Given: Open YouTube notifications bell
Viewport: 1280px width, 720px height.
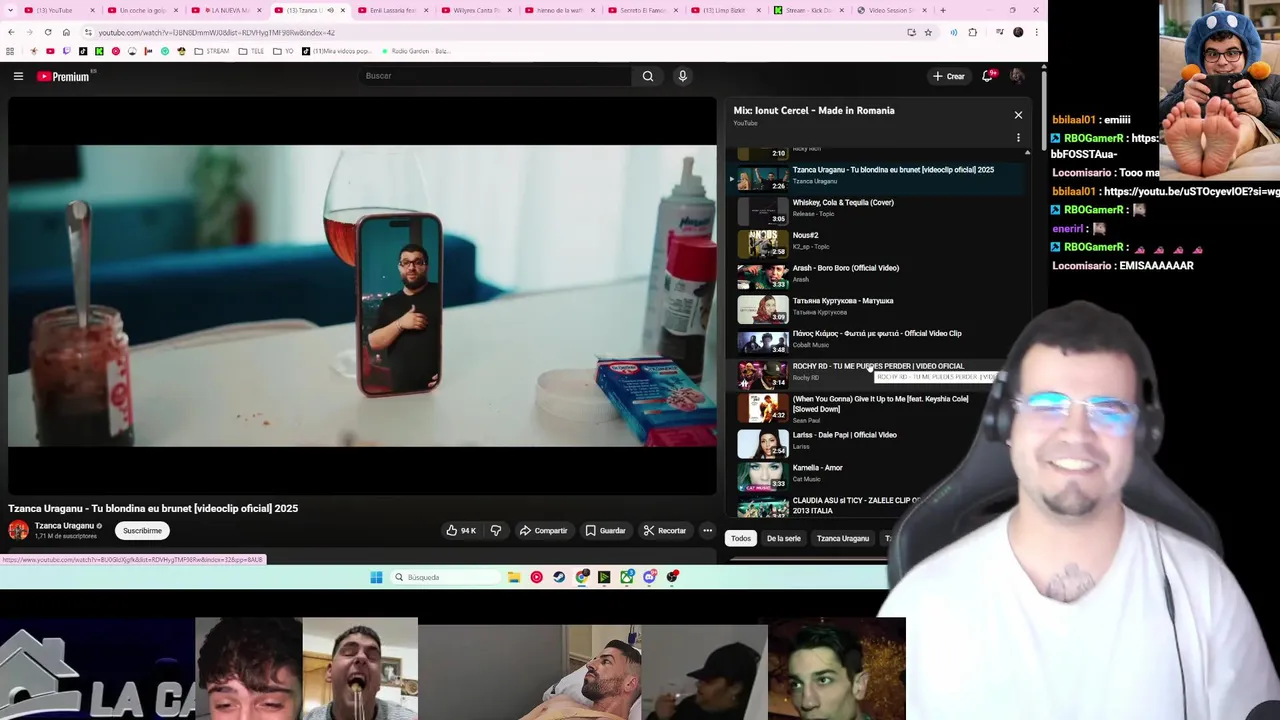Looking at the screenshot, I should pos(988,76).
